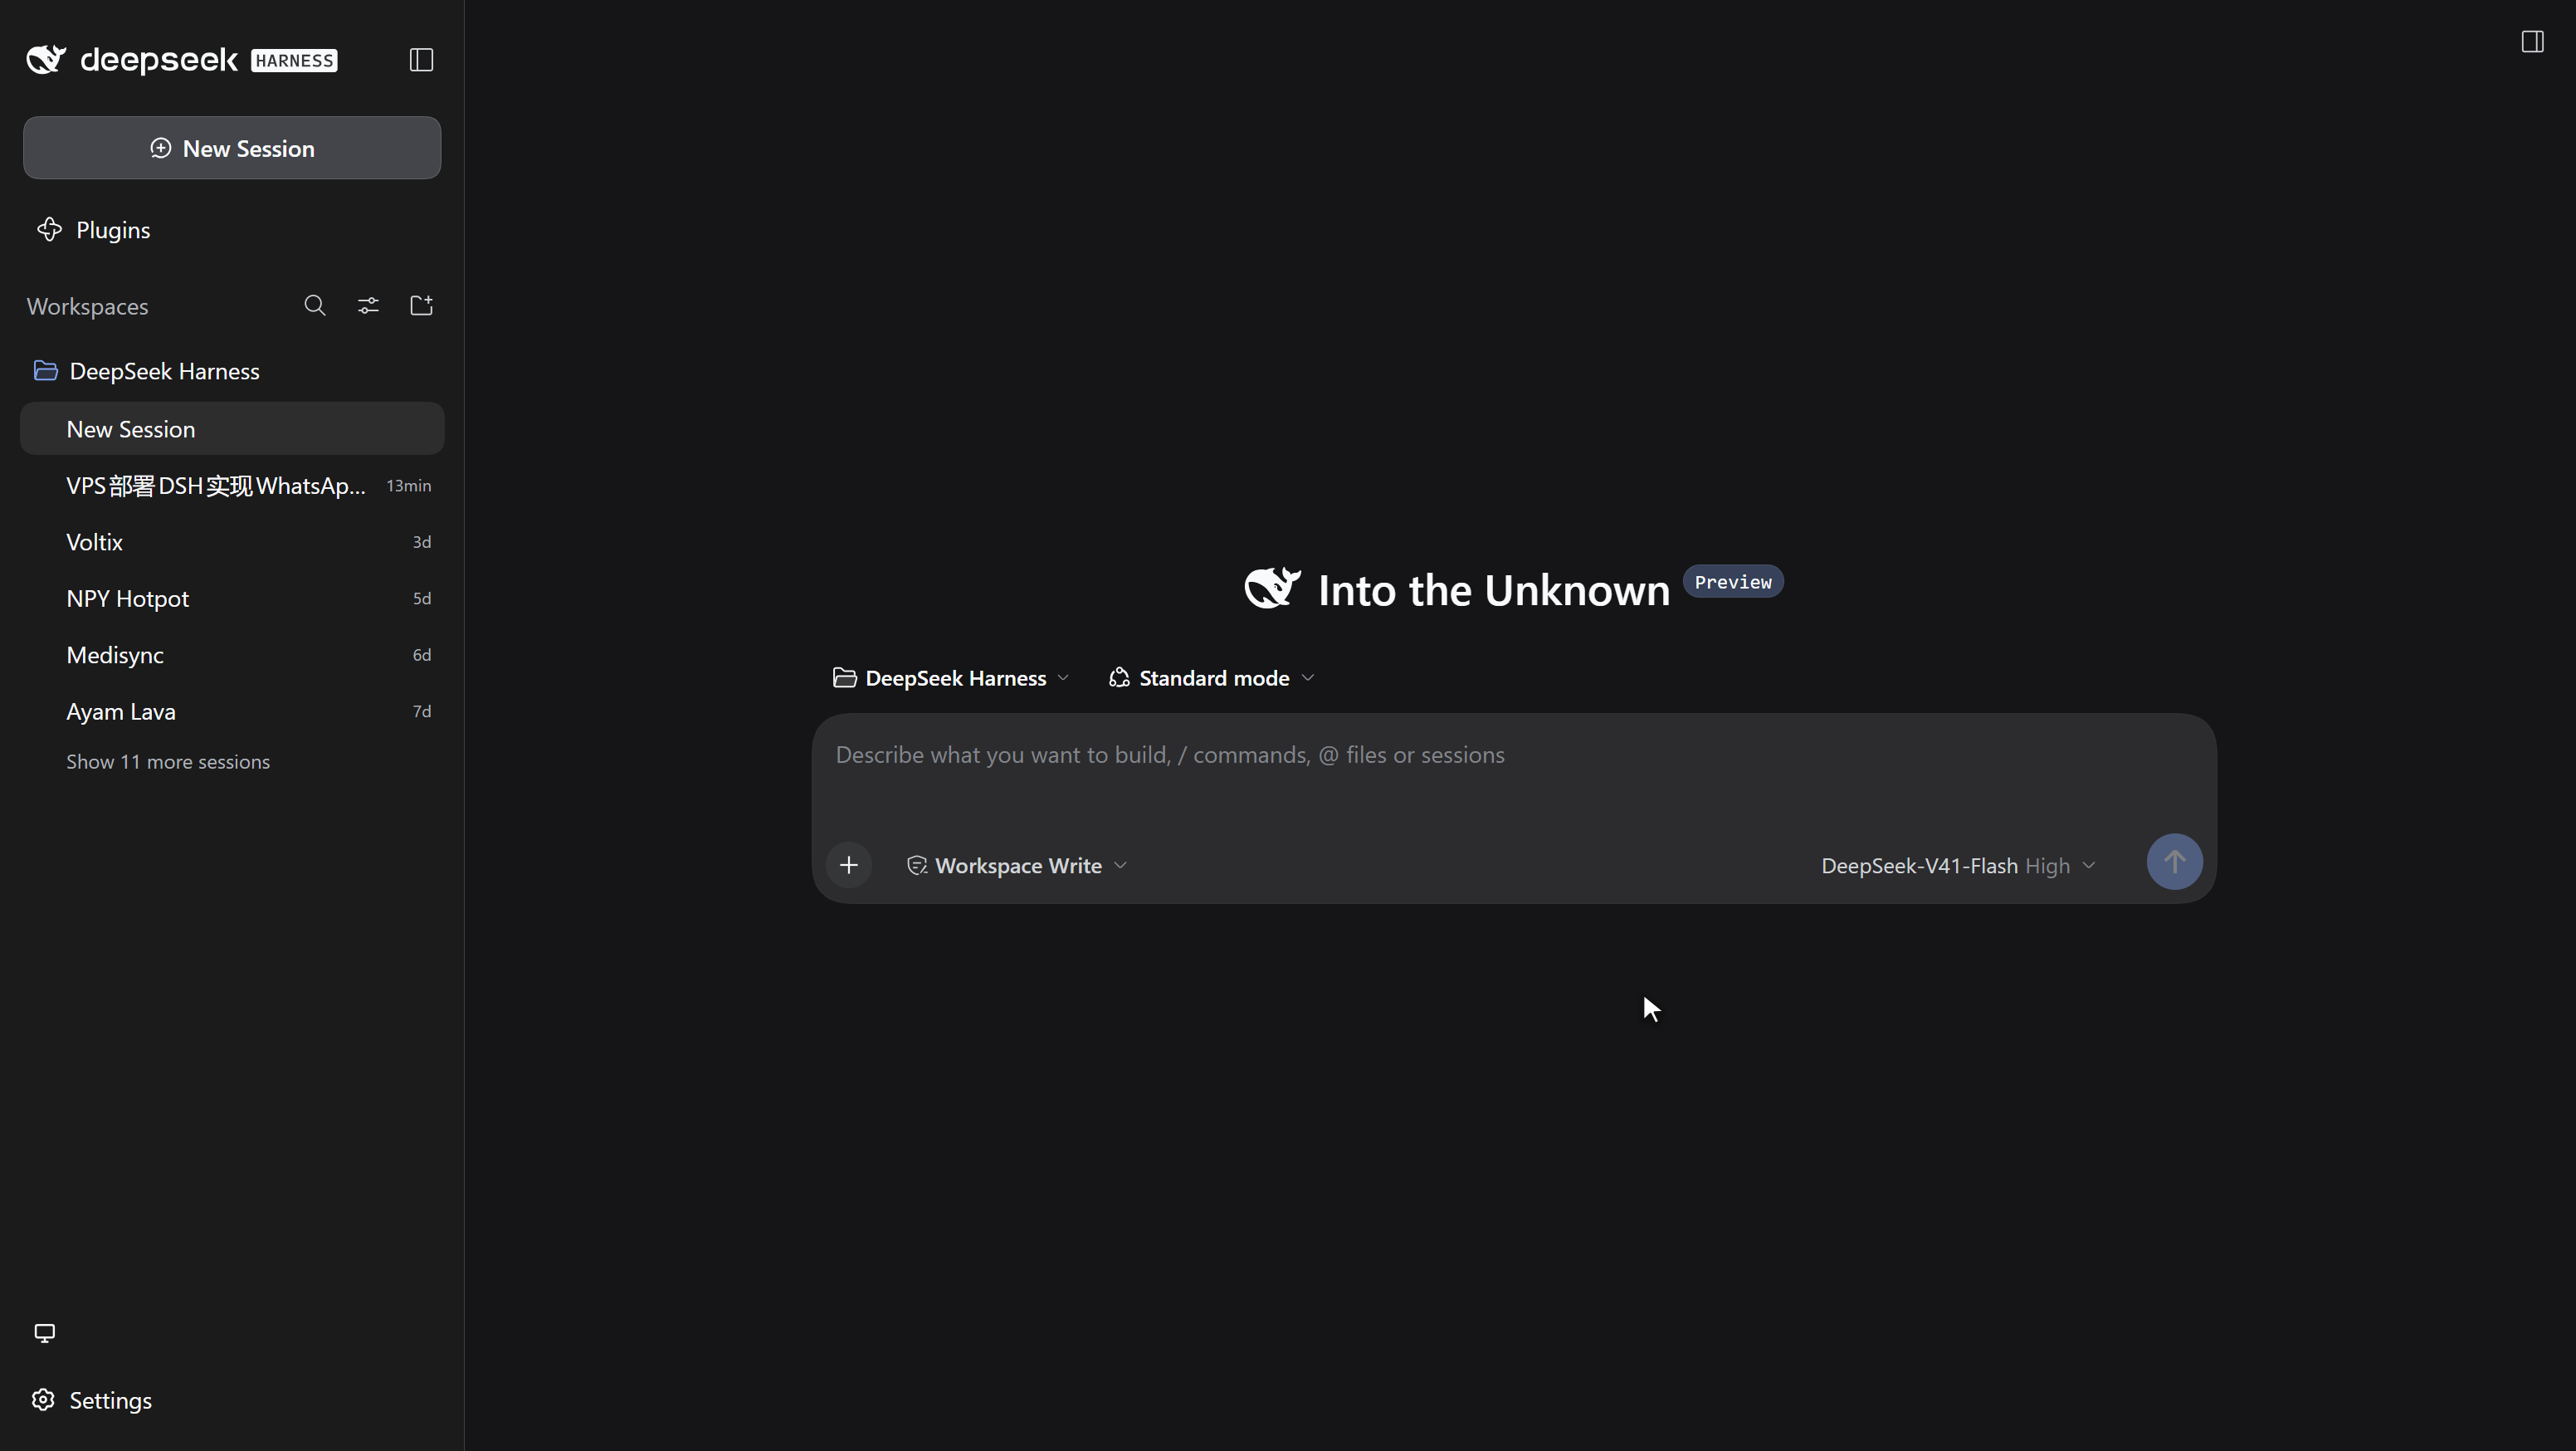Show 11 more sessions
The width and height of the screenshot is (2576, 1451).
pos(168,762)
